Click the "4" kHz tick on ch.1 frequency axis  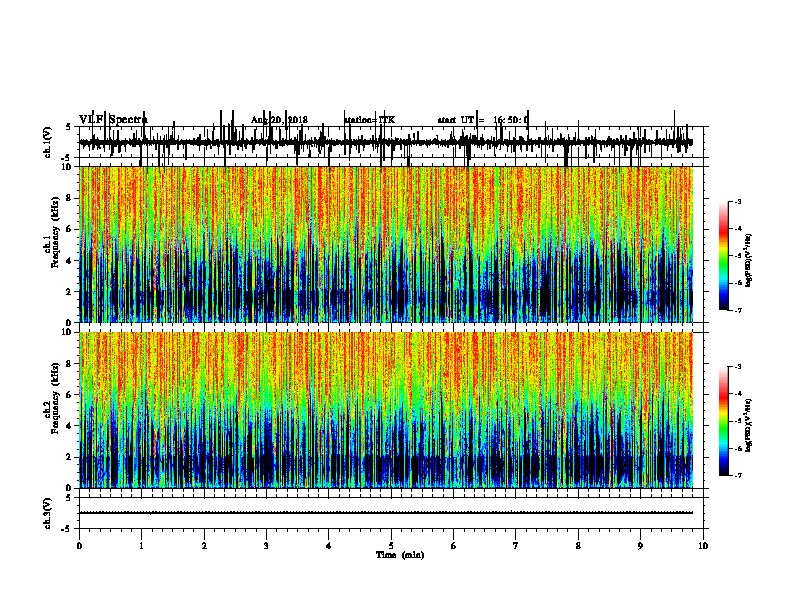[70, 261]
